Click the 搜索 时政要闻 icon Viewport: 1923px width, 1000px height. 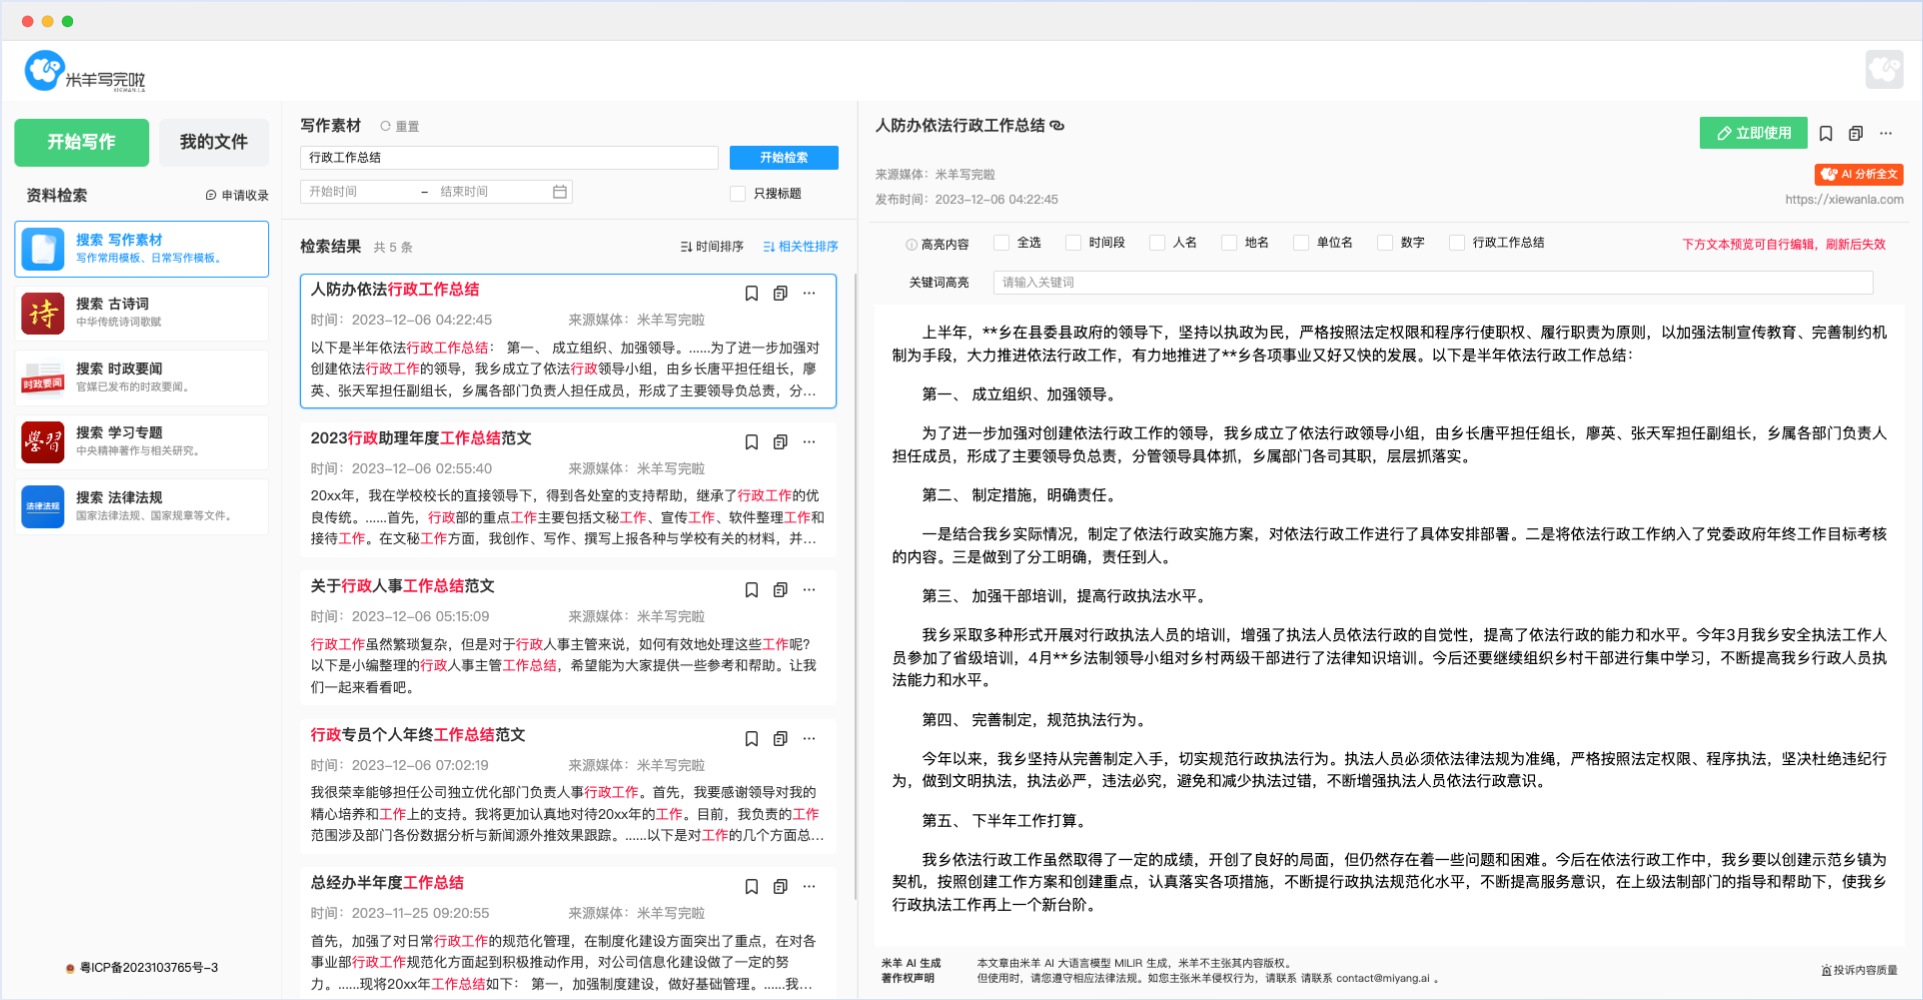43,378
